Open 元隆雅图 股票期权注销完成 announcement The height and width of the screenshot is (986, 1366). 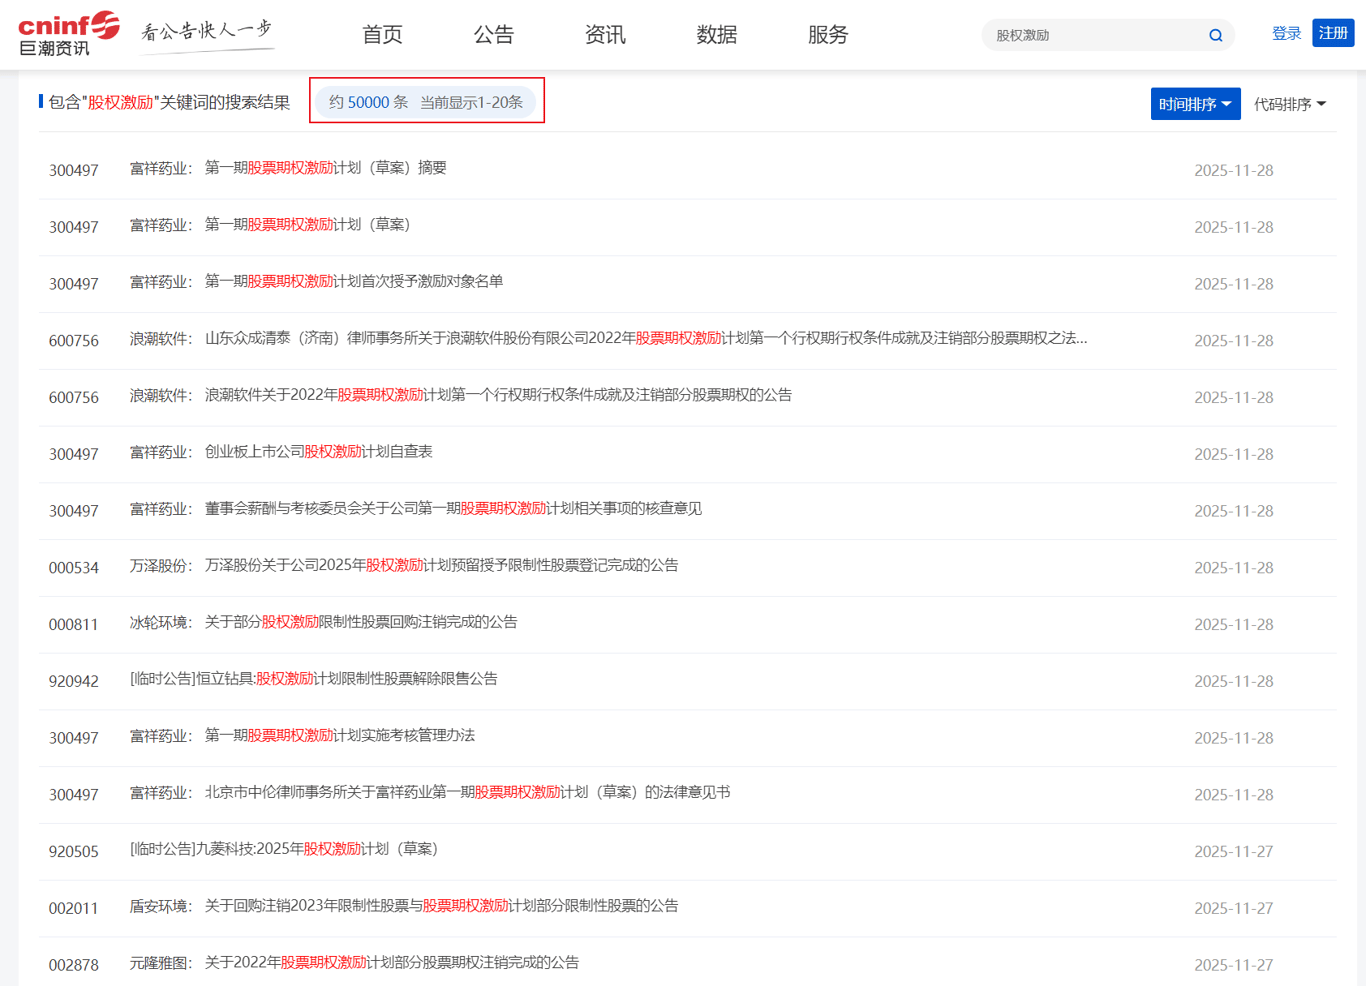pyautogui.click(x=392, y=963)
